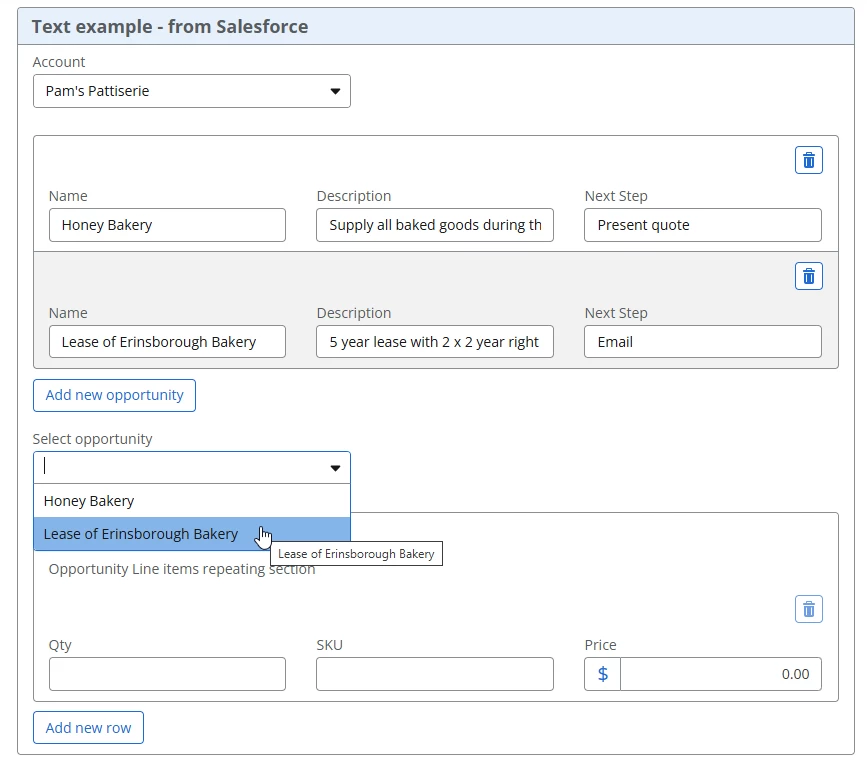Click Add new row button
The image size is (867, 761).
coord(88,728)
